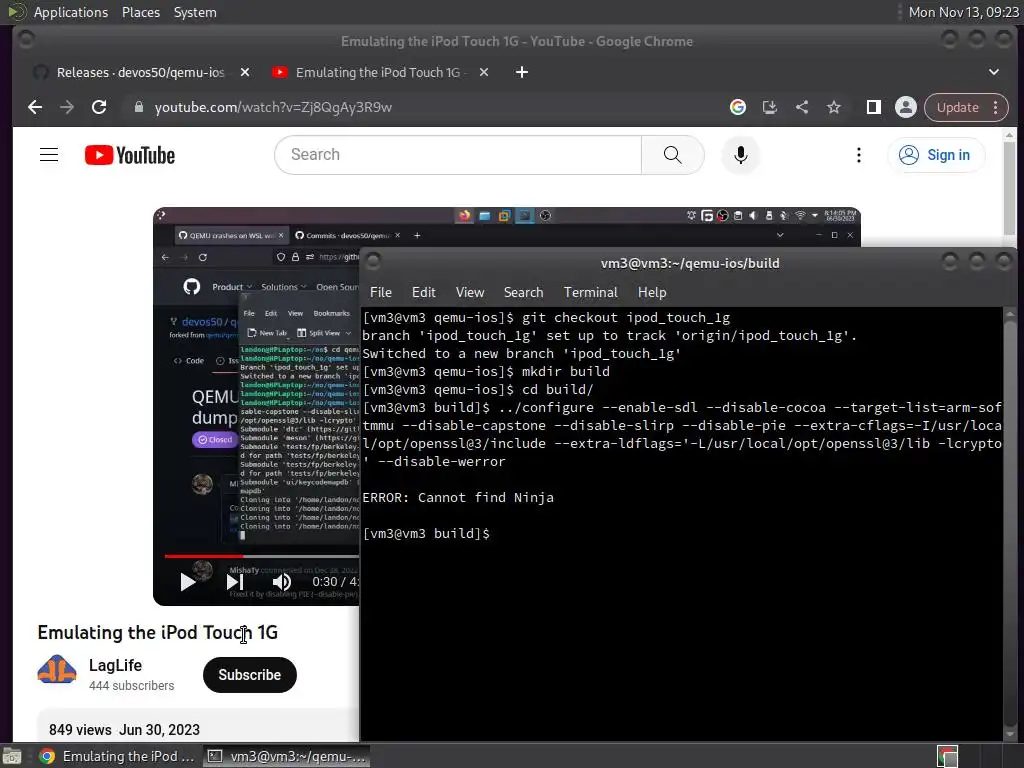1024x768 pixels.
Task: Click video title Emulating the iPod Touch 1G
Action: coord(157,632)
